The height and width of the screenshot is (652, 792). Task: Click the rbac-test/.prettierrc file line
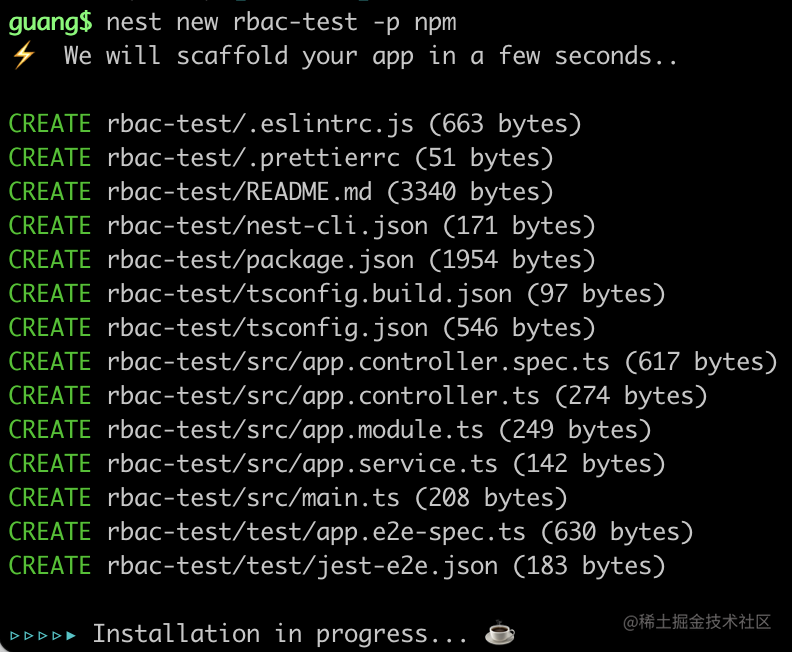tap(252, 158)
